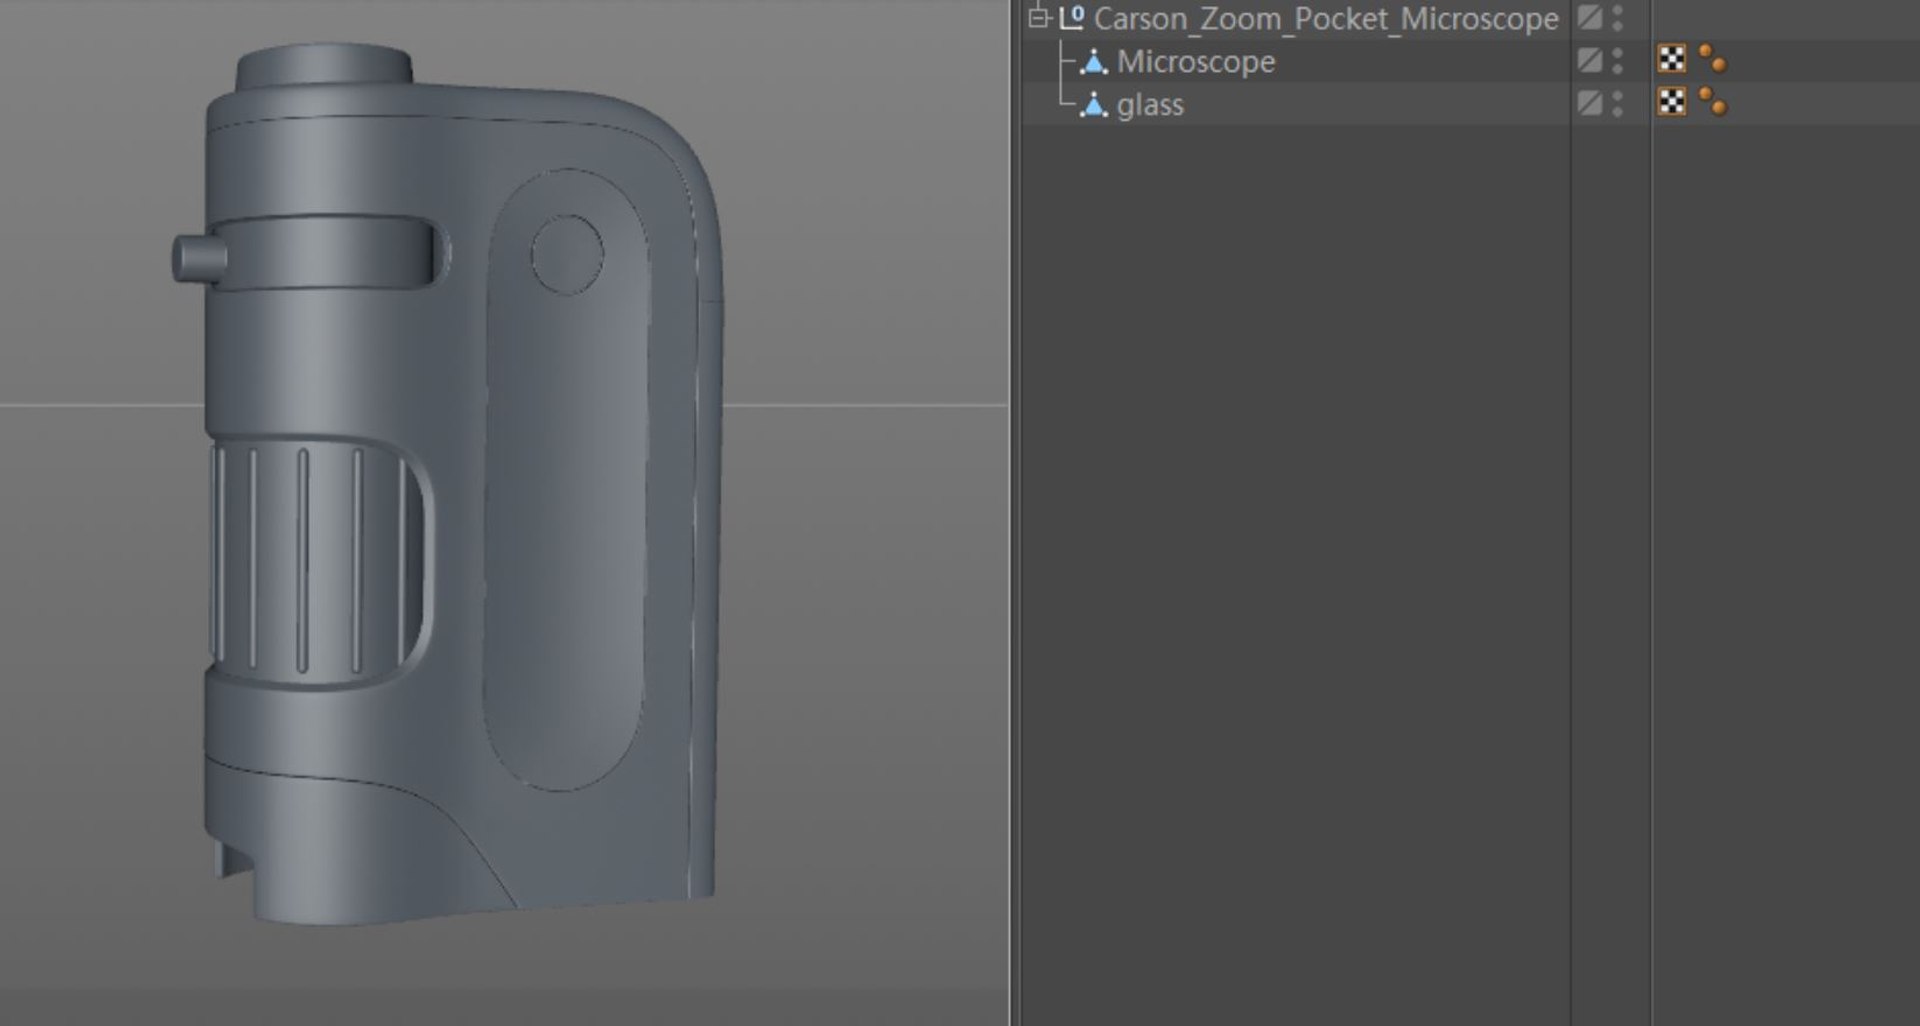
Task: Select the orange Phong tag on Microscope
Action: coord(1713,59)
